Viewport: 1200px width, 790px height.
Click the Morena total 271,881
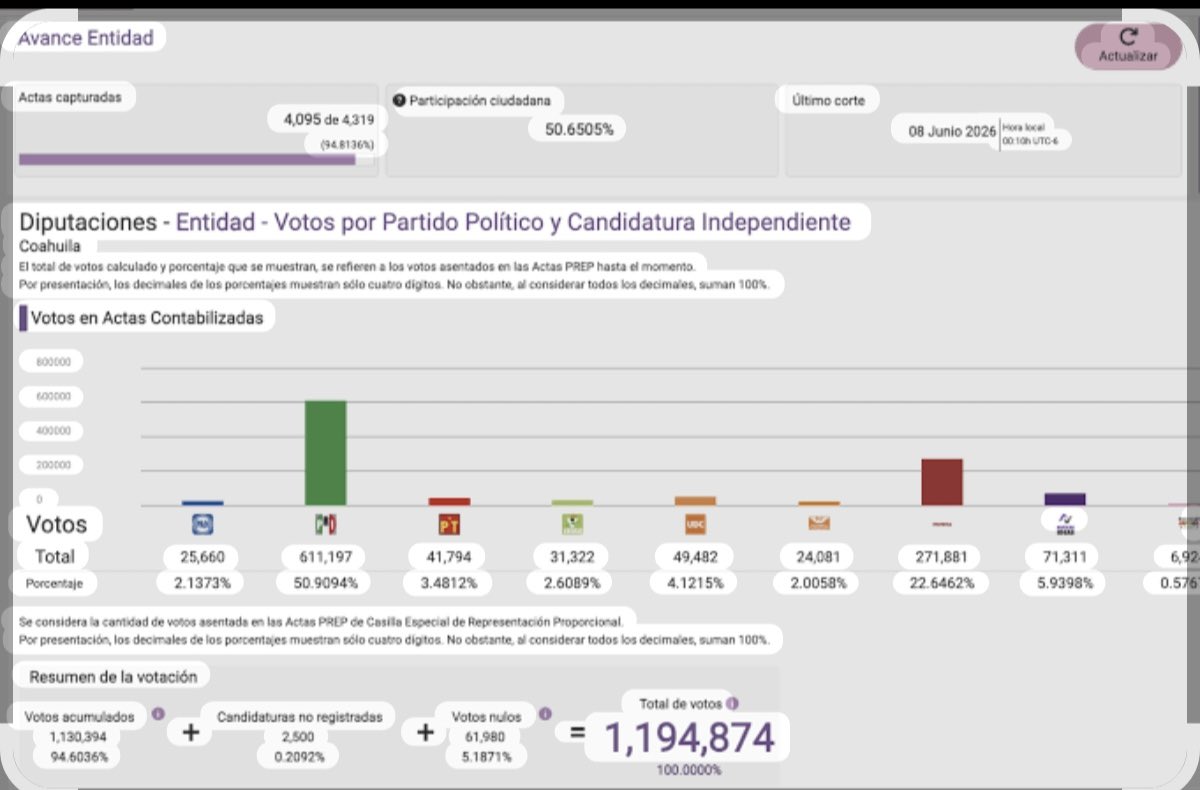[x=942, y=556]
